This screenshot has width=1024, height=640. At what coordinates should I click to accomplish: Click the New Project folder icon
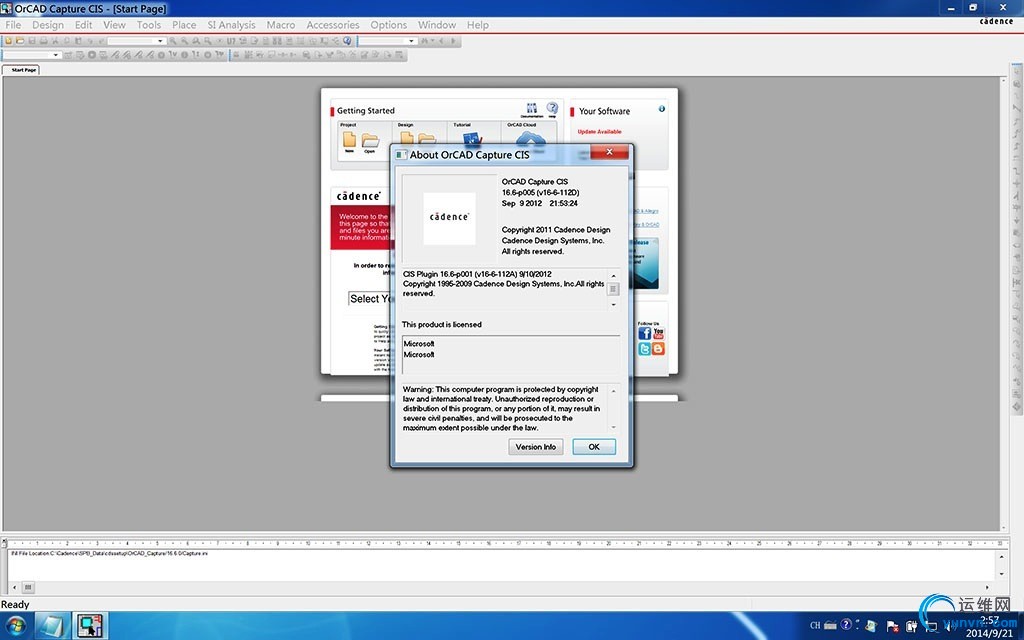click(349, 140)
